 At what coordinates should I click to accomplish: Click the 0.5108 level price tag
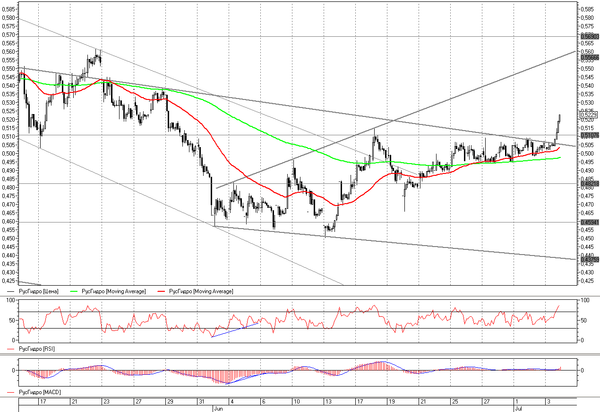point(589,135)
